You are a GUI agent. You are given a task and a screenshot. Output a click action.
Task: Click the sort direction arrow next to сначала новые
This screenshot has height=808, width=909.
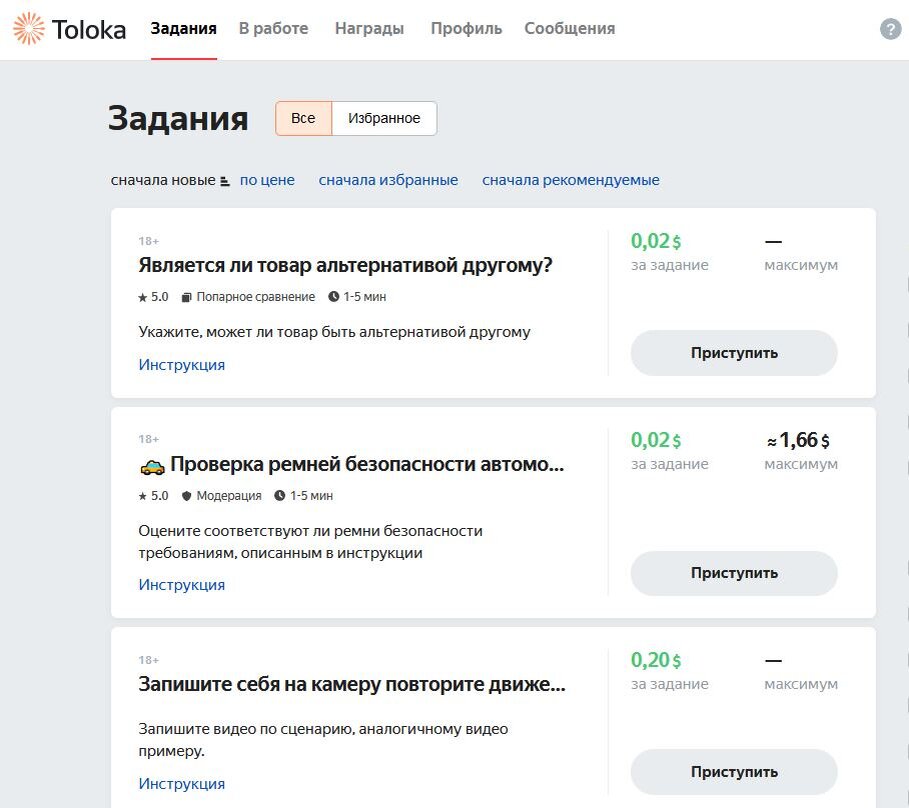[x=225, y=181]
